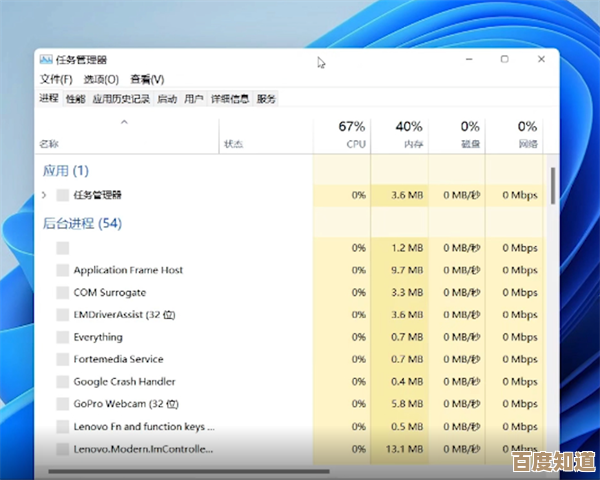Sort by the 0% 磁盘 column header
600x480 pixels.
[457, 136]
